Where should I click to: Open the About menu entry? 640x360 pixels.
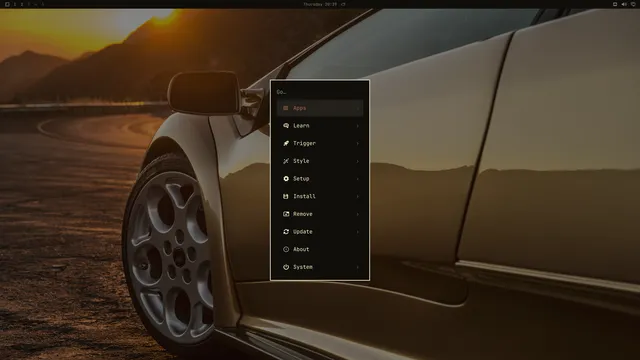pos(320,249)
